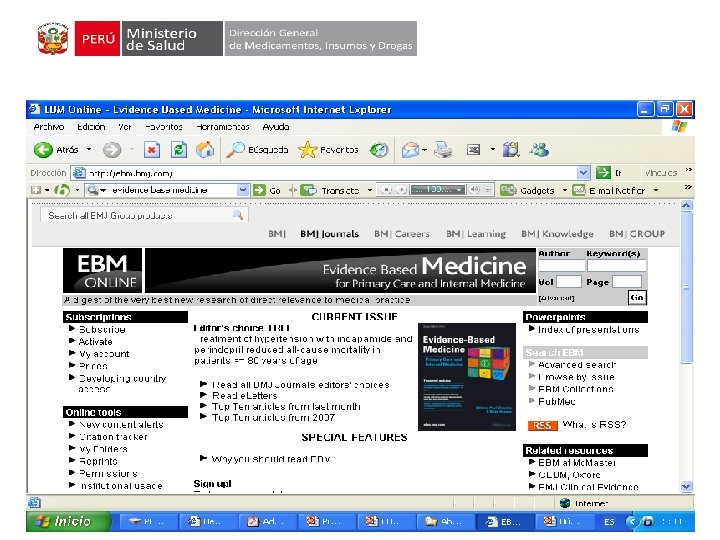Open the mail icon dropdown arrow
720x540 pixels.
pos(425,150)
